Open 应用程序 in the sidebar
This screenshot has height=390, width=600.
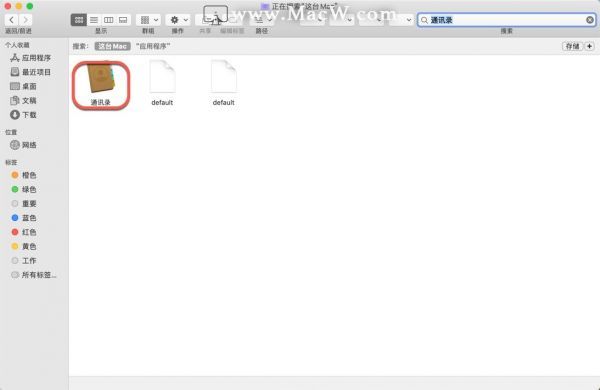coord(31,58)
